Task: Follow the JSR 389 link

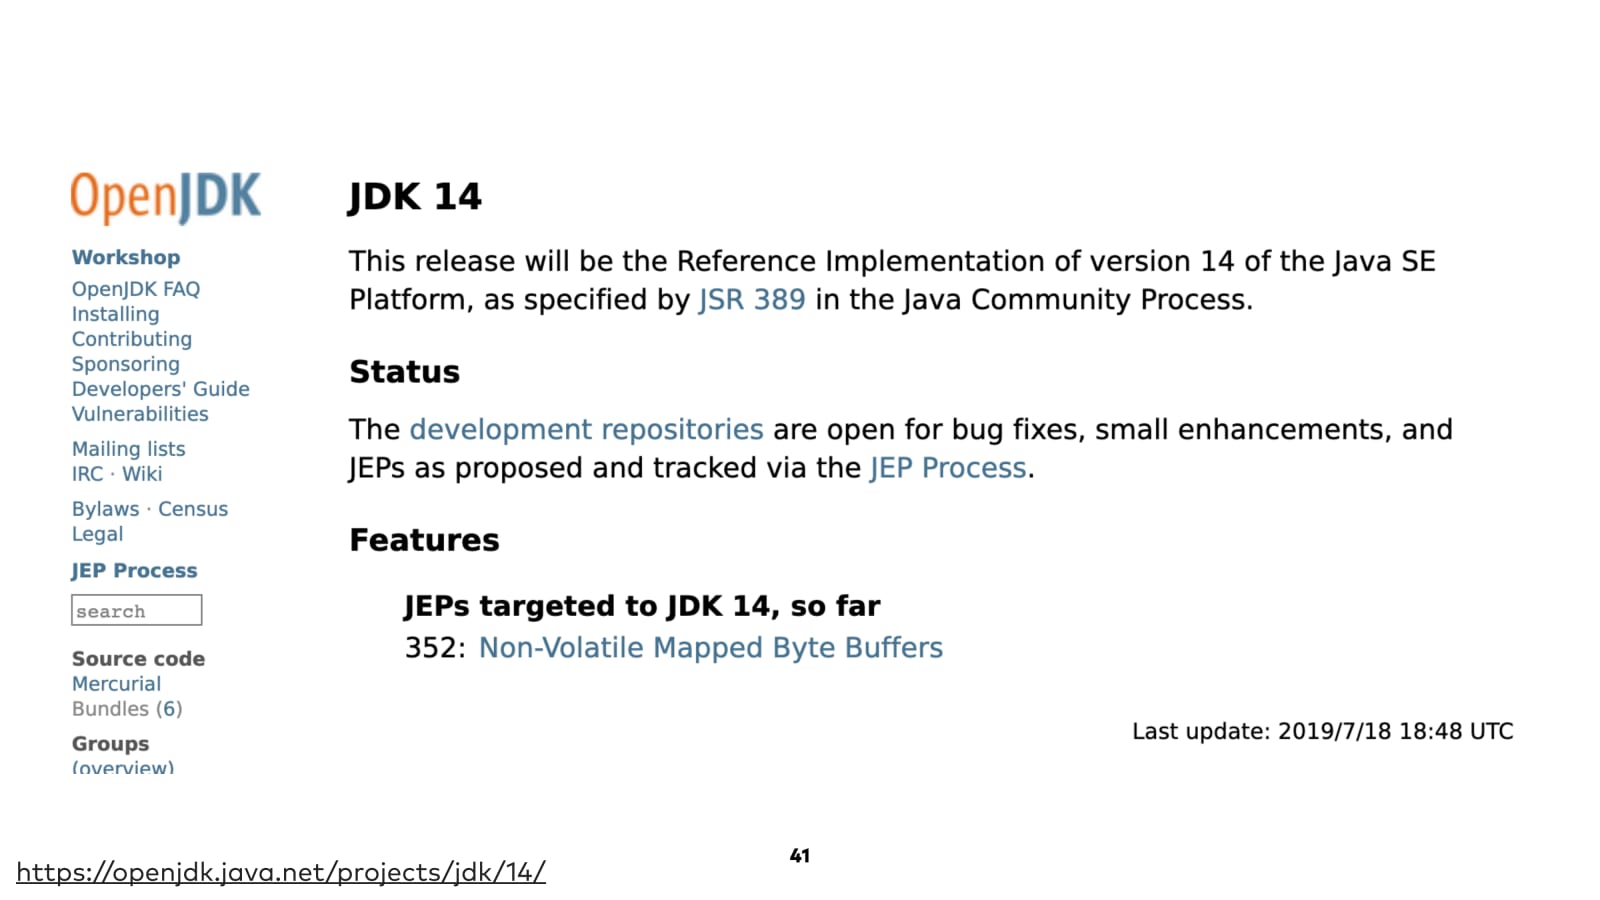Action: point(752,300)
